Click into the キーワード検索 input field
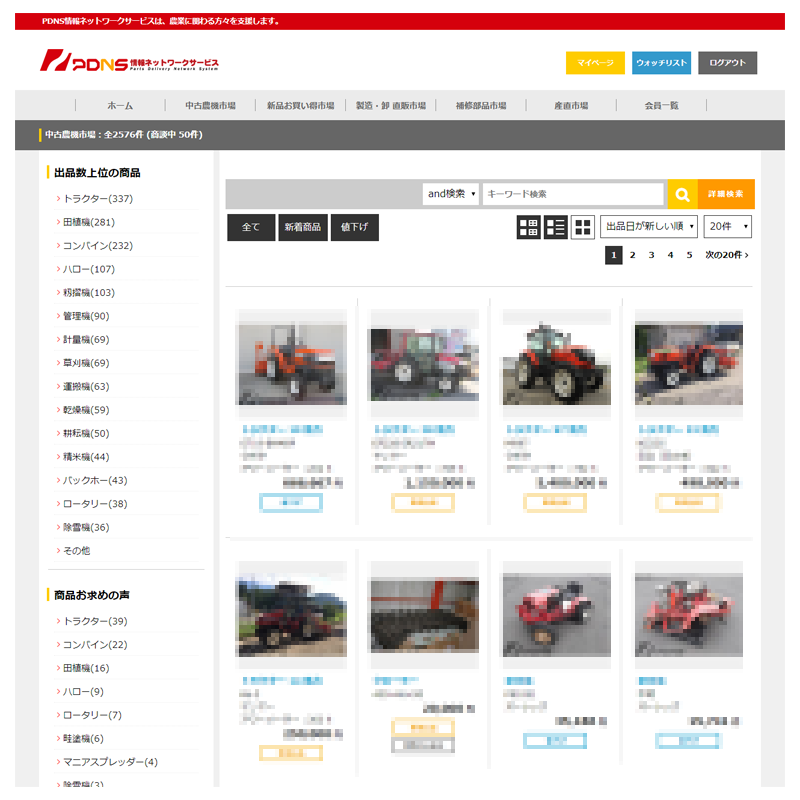 [573, 194]
